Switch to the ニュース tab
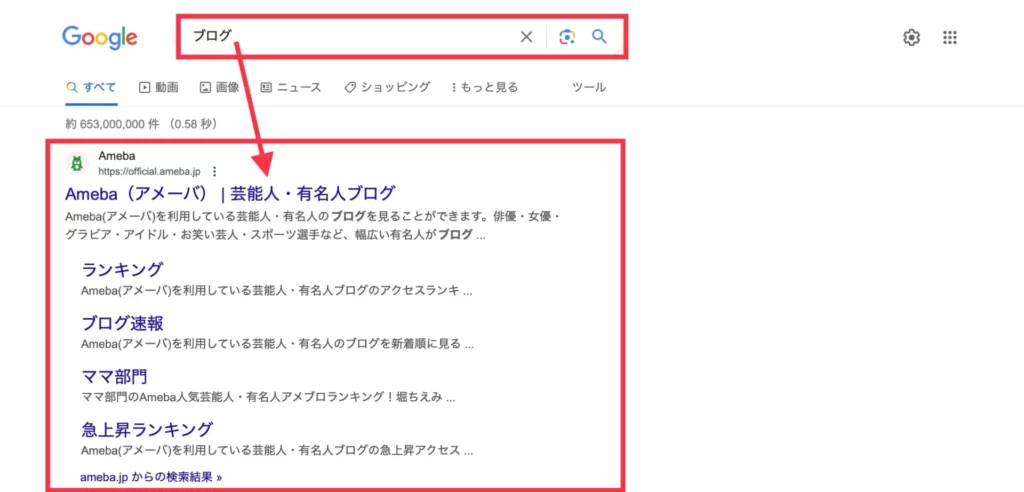The width and height of the screenshot is (1024, 492). point(291,87)
